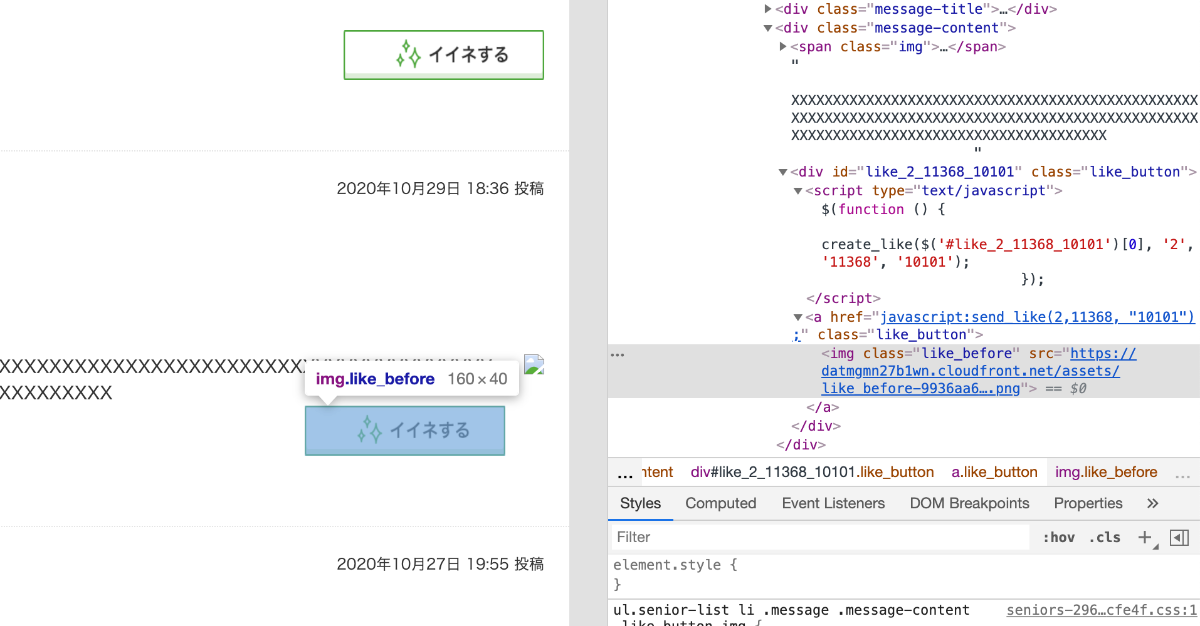Open the javascript:send_like href link
The image size is (1200, 626).
click(1037, 317)
